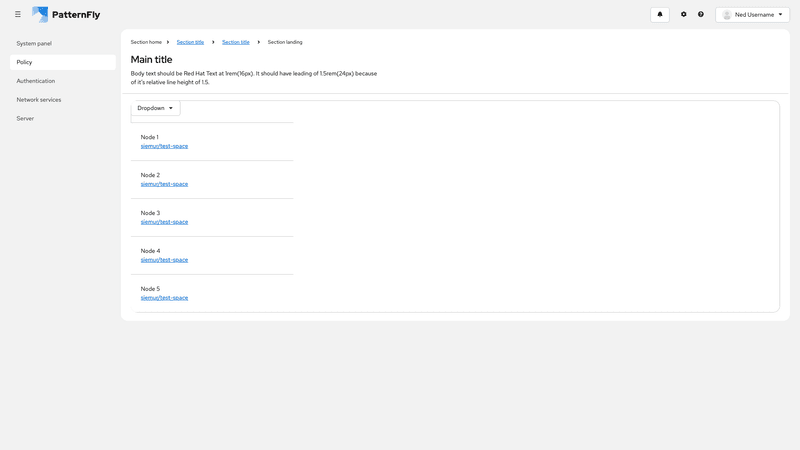Click the hamburger menu icon

click(18, 15)
